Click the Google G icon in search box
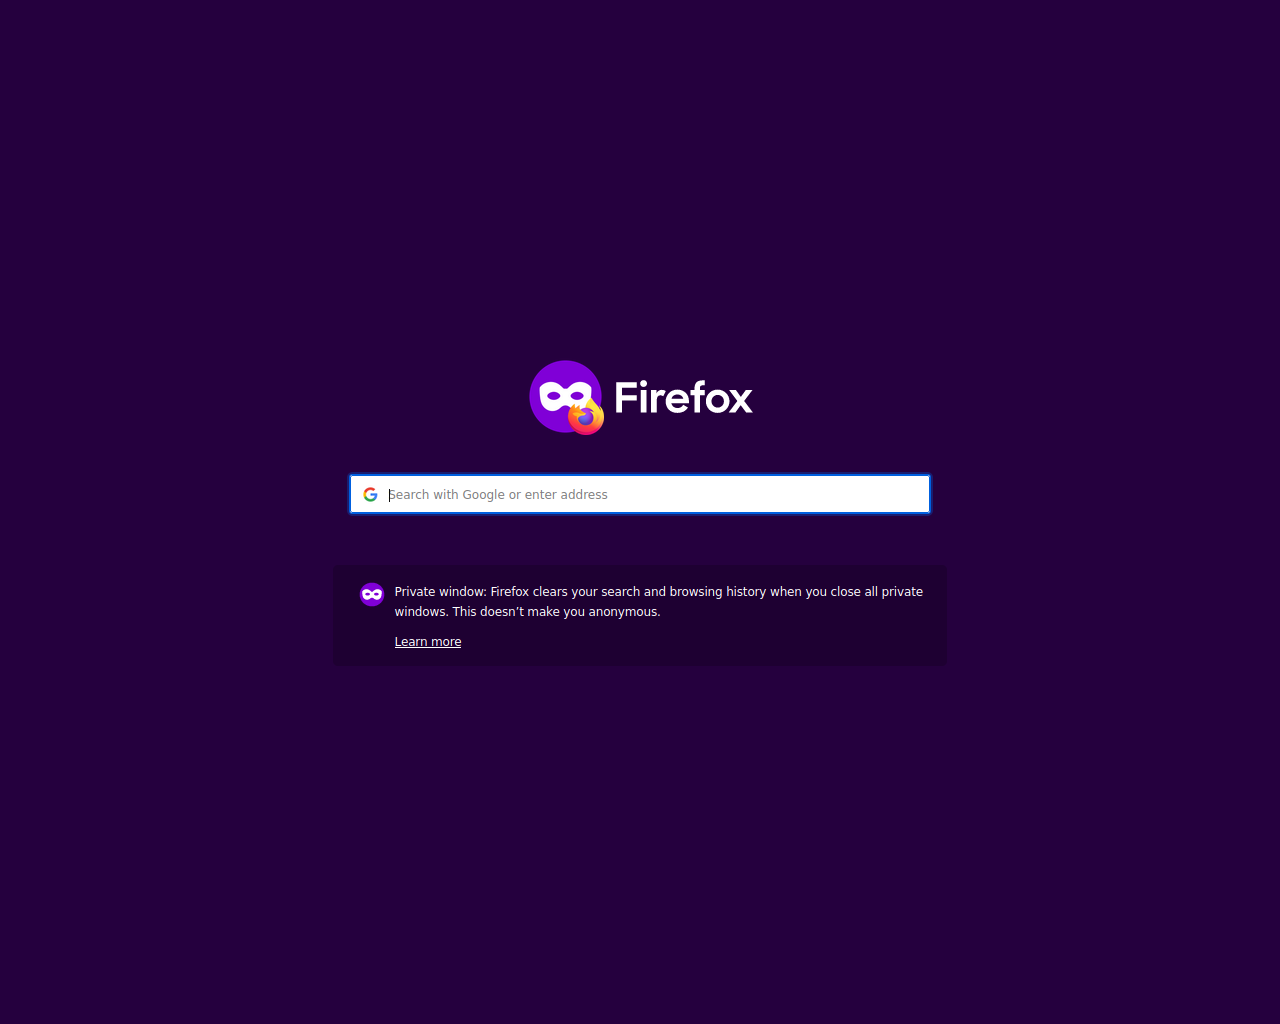 [x=370, y=494]
